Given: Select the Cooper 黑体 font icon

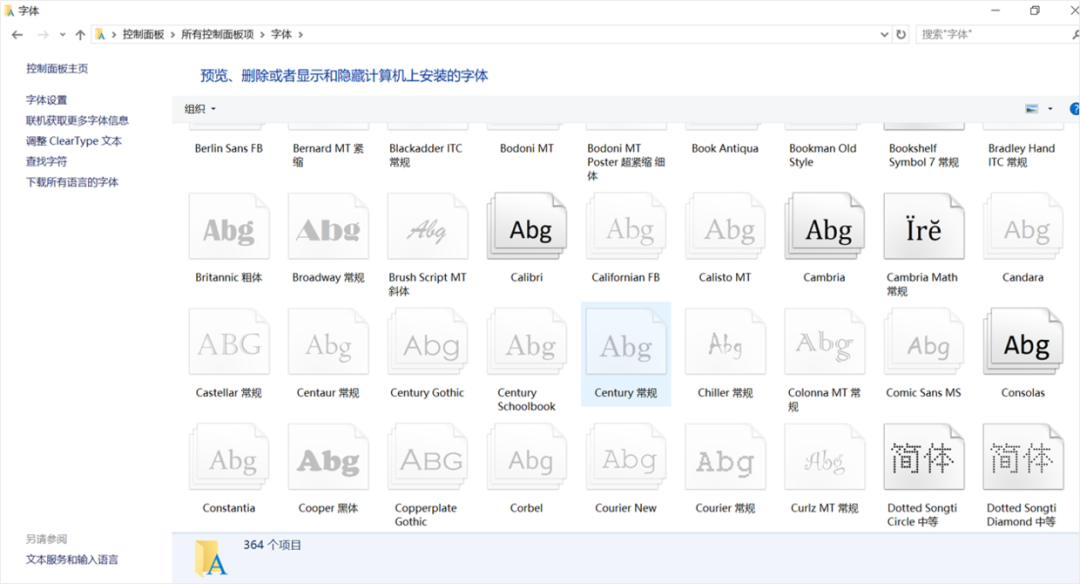Looking at the screenshot, I should (x=328, y=457).
